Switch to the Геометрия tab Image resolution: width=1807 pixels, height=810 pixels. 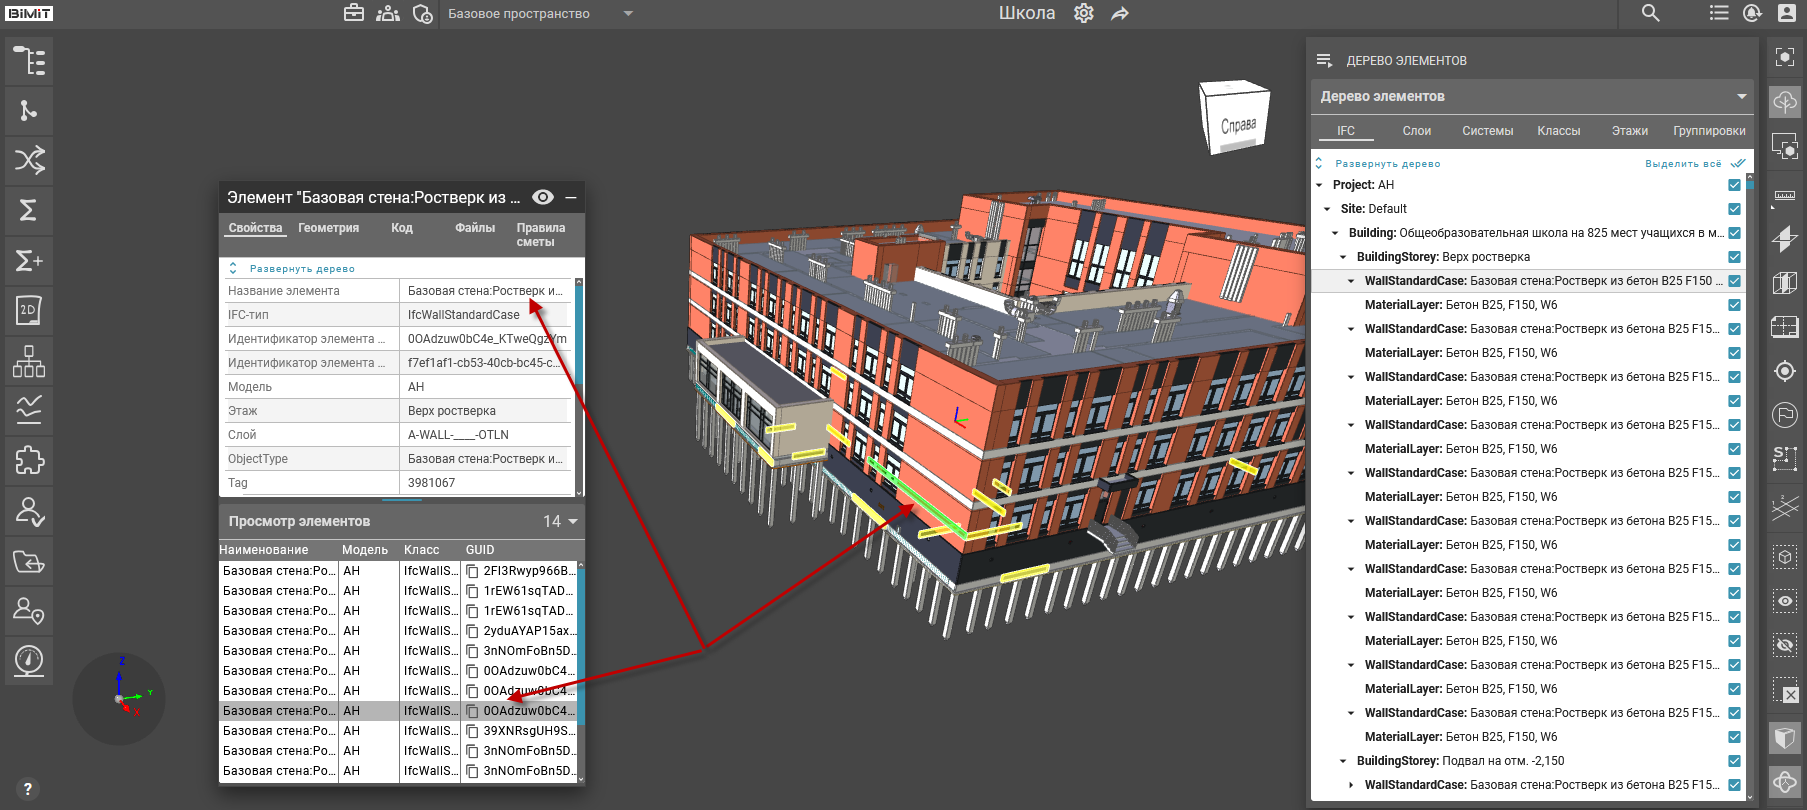click(x=328, y=228)
